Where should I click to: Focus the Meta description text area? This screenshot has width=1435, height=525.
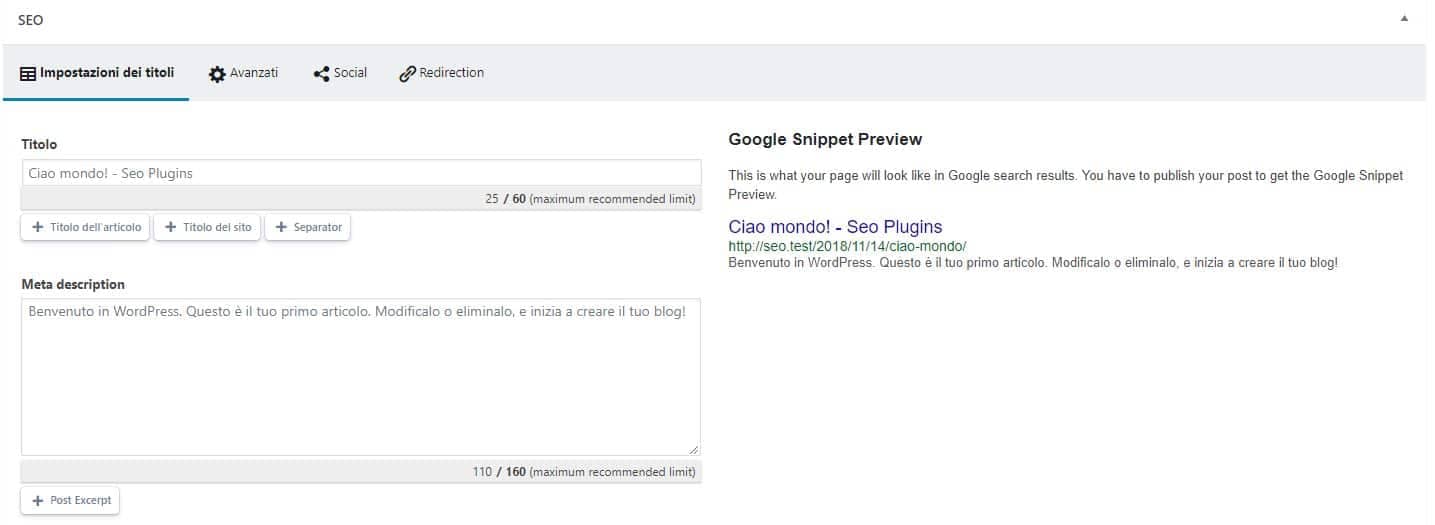pyautogui.click(x=361, y=377)
